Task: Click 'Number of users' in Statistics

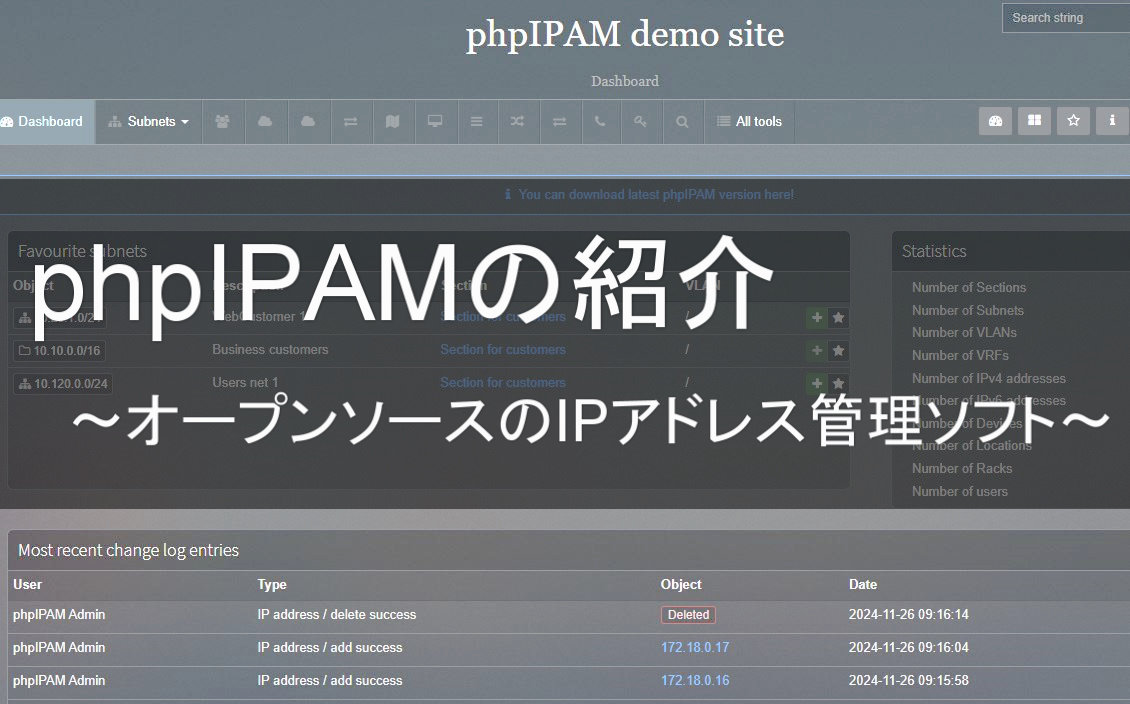Action: (x=960, y=491)
